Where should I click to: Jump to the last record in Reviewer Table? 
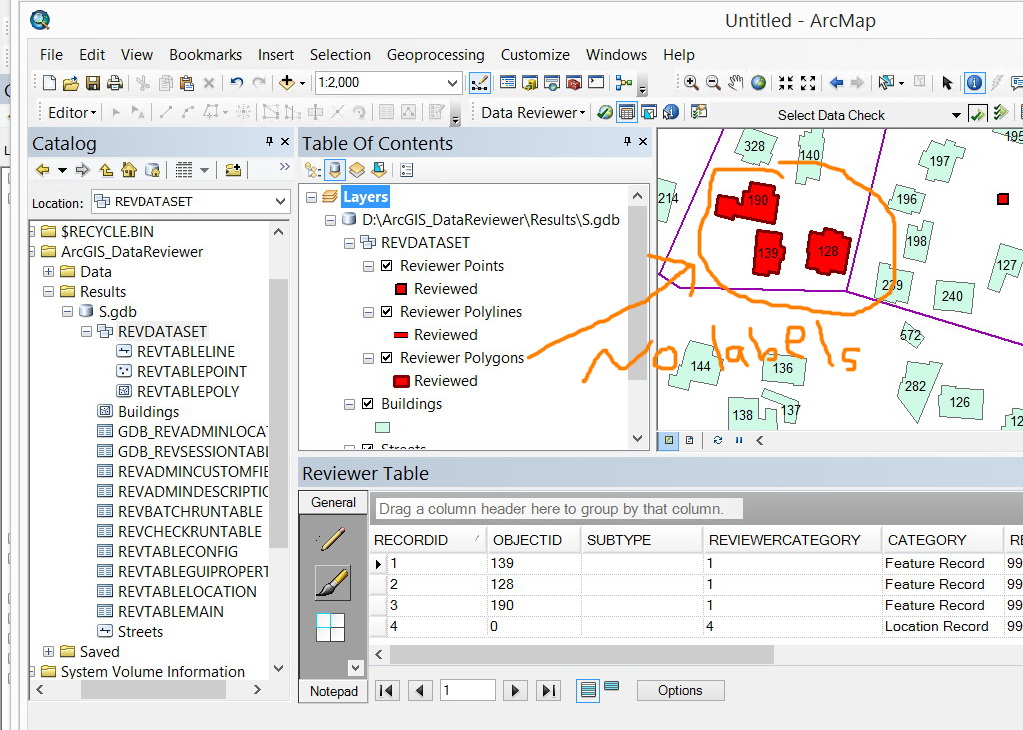tap(549, 690)
